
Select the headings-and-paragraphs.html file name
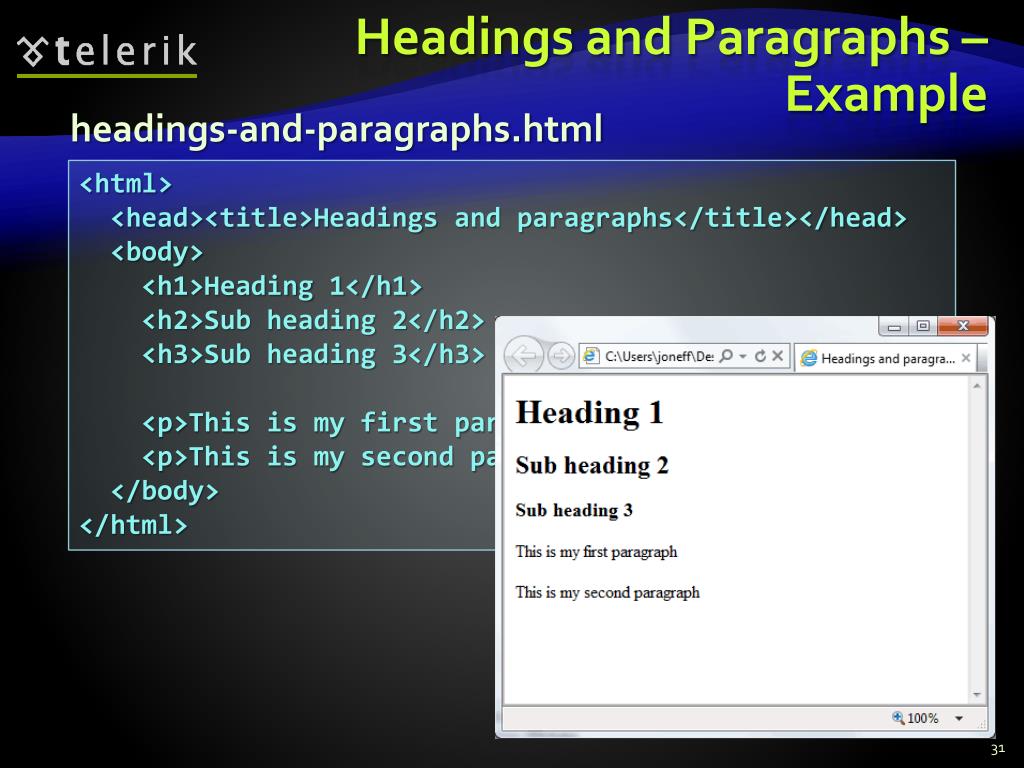click(x=336, y=129)
